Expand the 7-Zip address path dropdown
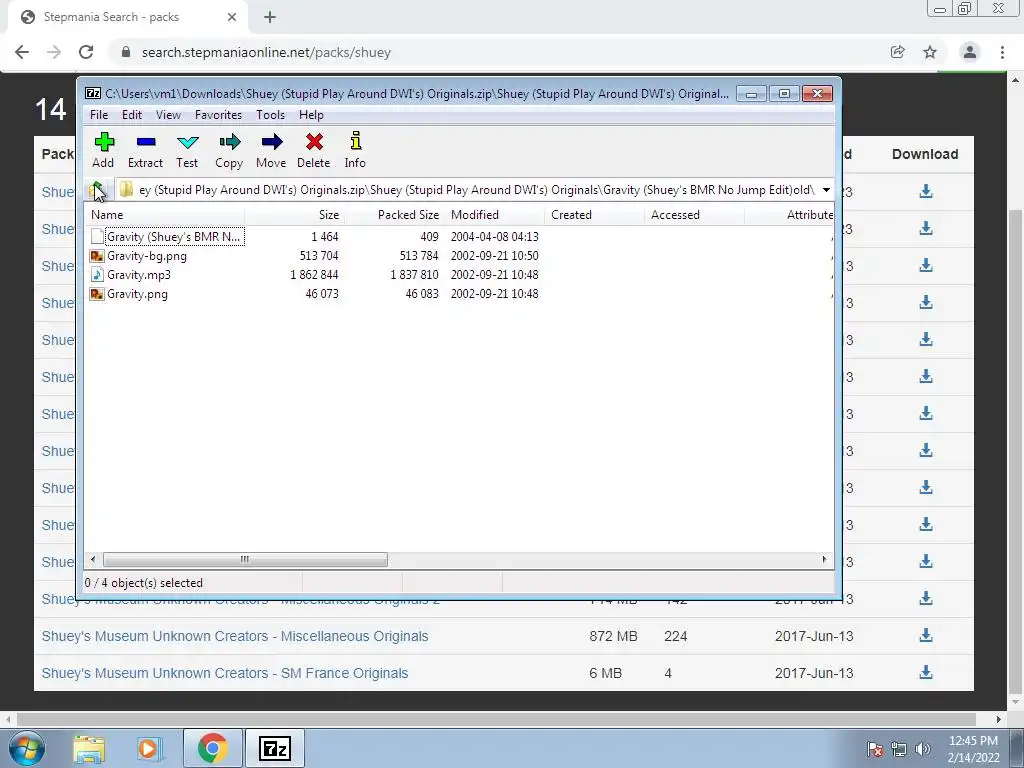The image size is (1024, 768). [x=826, y=190]
